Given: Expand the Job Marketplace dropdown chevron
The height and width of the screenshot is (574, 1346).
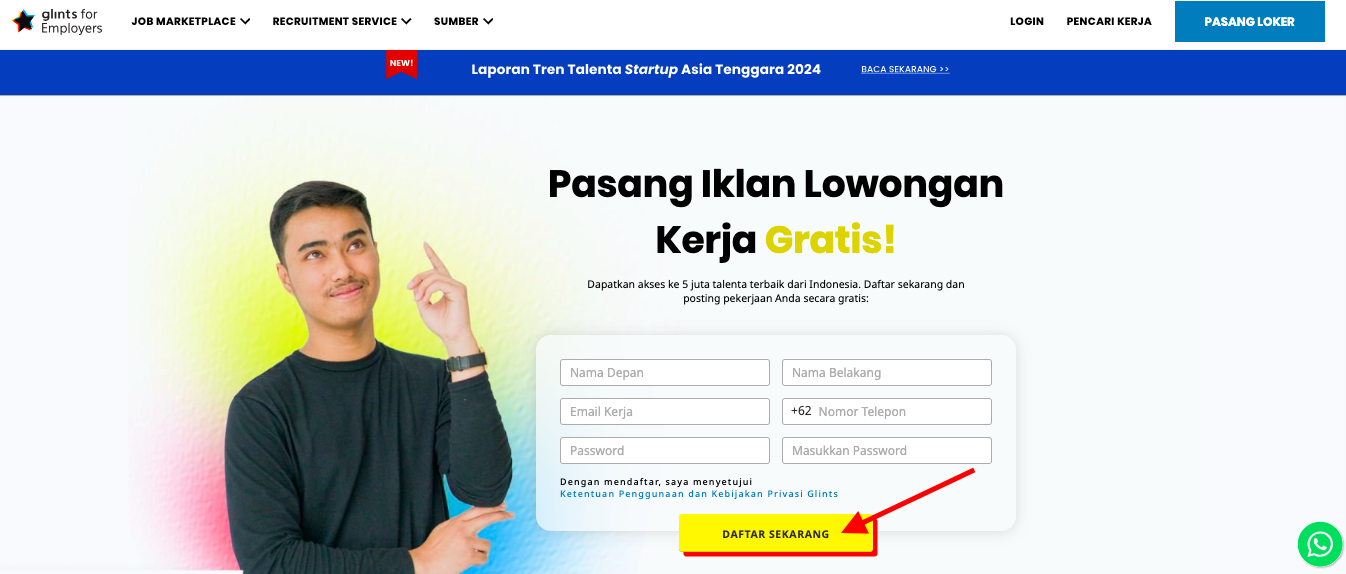Looking at the screenshot, I should pyautogui.click(x=245, y=21).
